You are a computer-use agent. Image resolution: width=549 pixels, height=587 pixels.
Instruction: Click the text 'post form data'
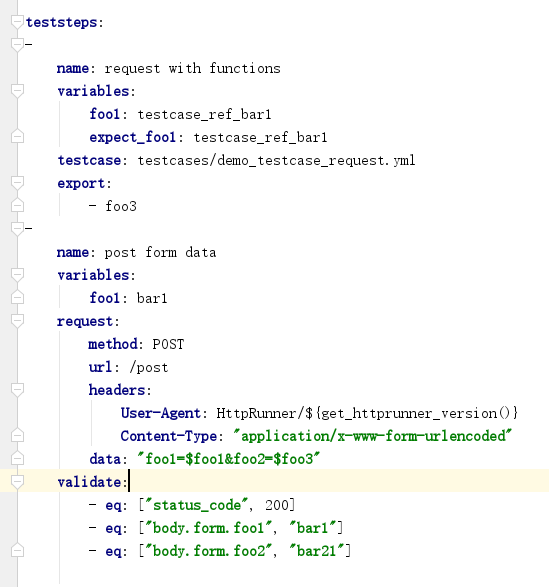pyautogui.click(x=160, y=252)
